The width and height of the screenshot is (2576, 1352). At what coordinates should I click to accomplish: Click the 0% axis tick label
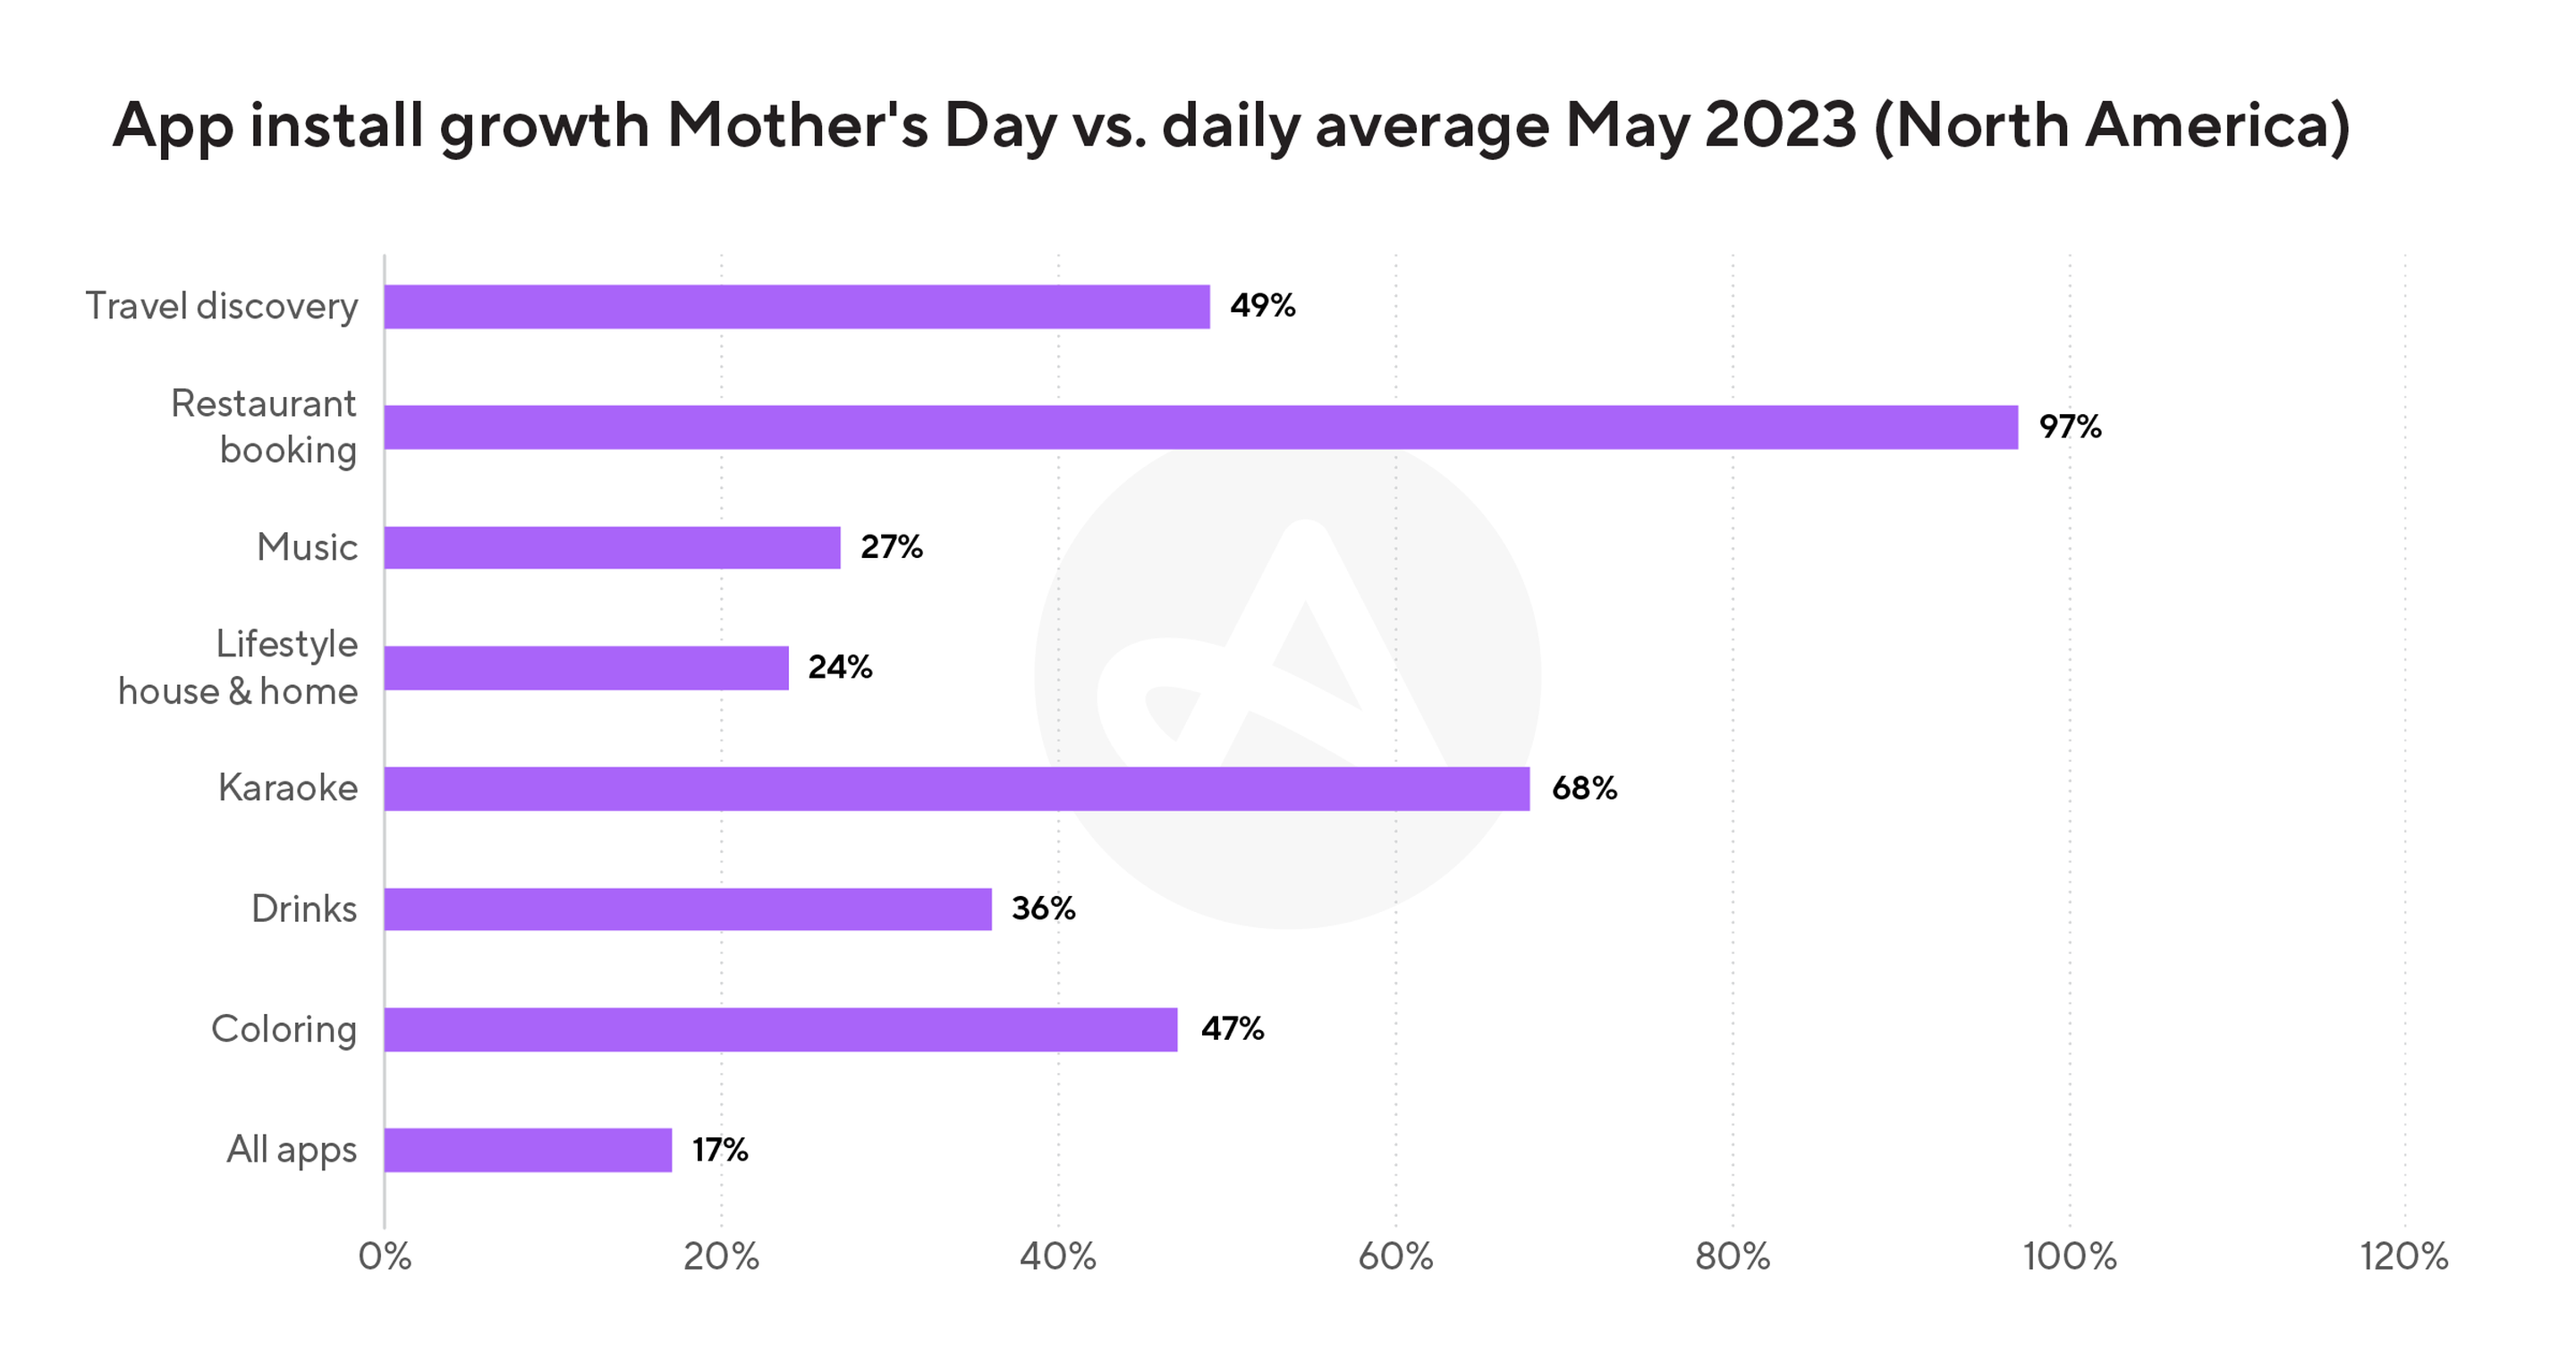(x=385, y=1256)
